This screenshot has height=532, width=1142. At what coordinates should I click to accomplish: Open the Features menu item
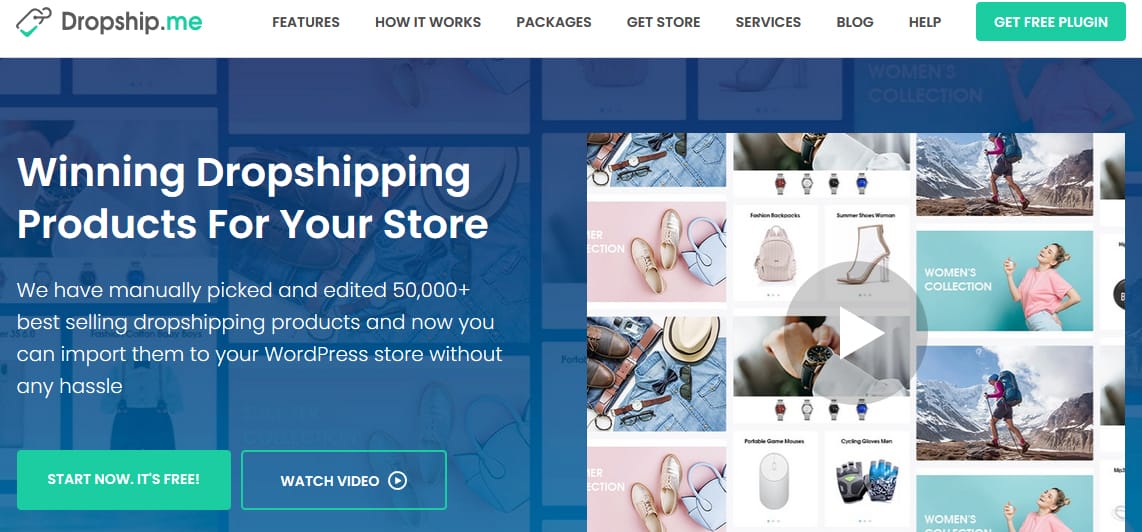pyautogui.click(x=306, y=23)
